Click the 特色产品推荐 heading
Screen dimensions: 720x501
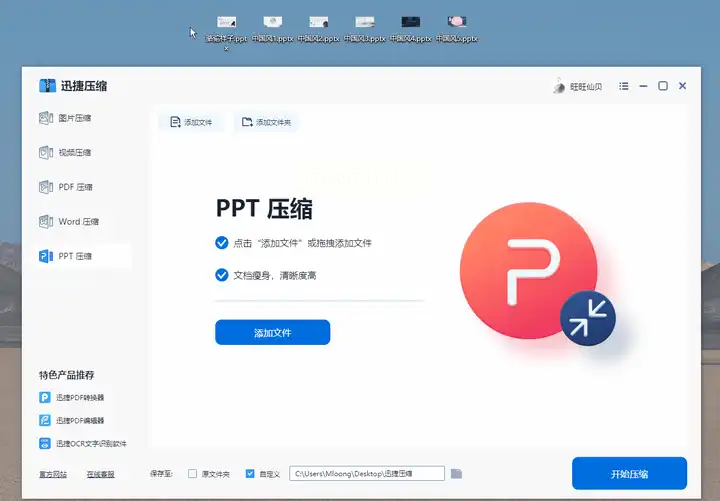(x=67, y=375)
